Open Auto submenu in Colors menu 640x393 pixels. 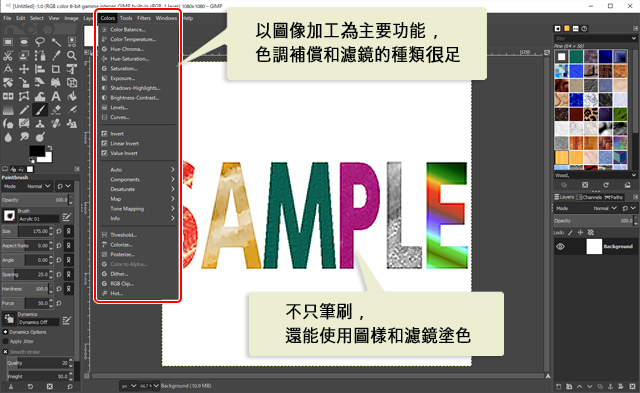click(x=138, y=169)
